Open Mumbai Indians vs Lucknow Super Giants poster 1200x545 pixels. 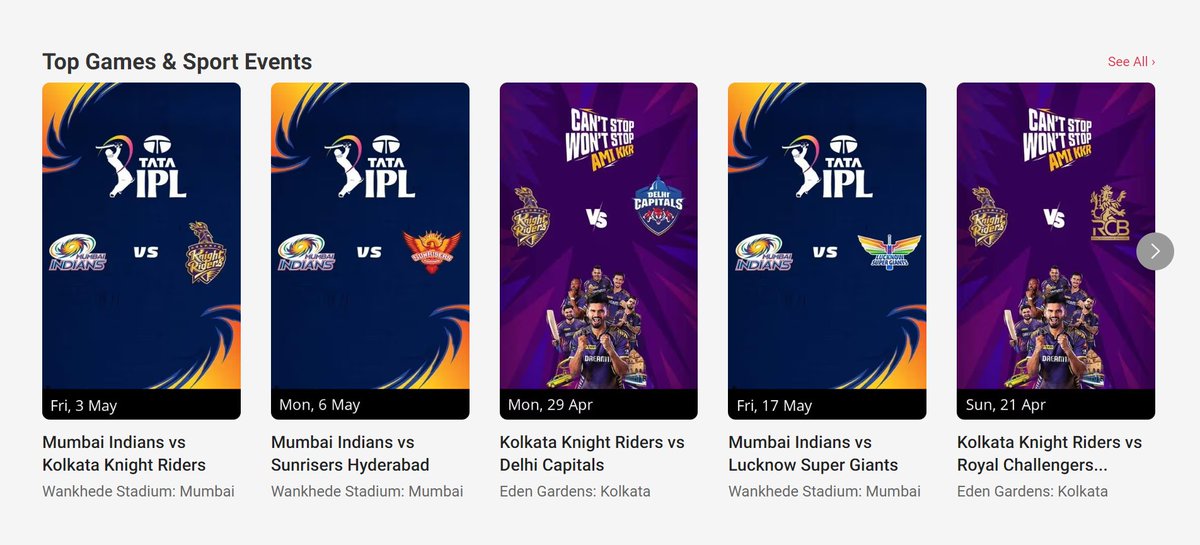[x=827, y=251]
